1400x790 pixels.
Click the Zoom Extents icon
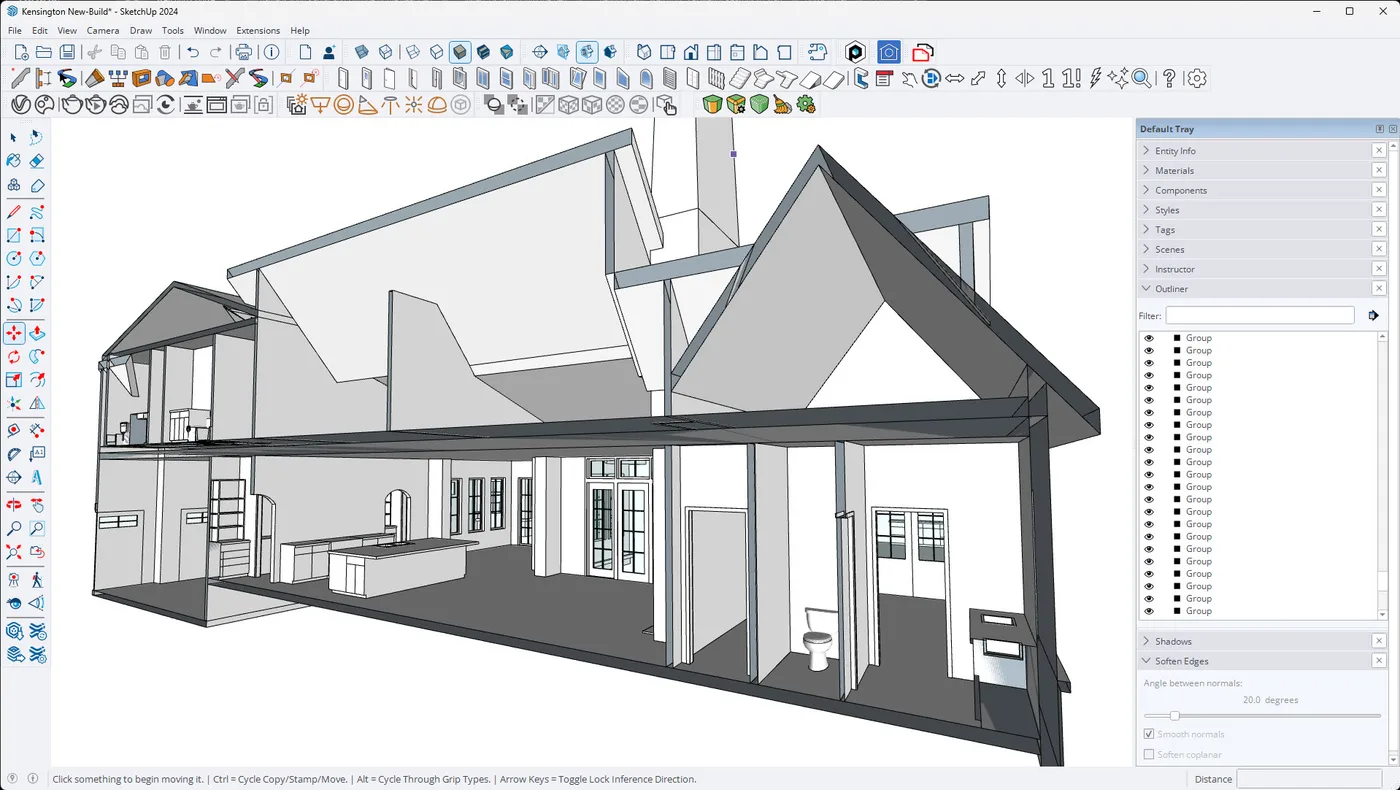[x=13, y=553]
